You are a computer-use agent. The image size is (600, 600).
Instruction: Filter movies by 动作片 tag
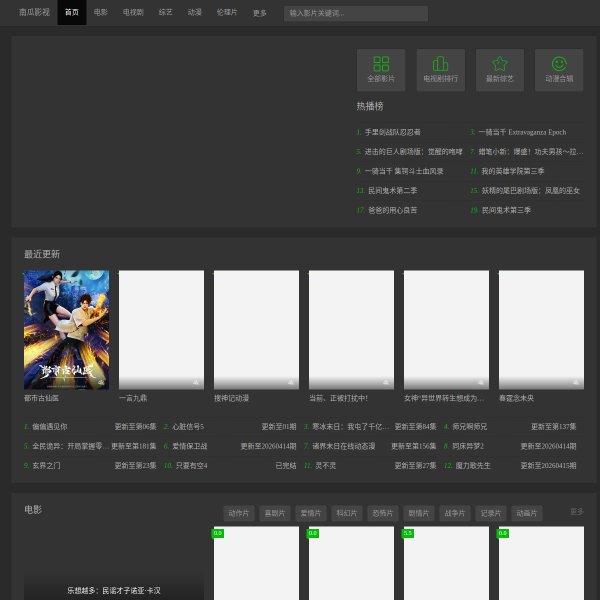coord(239,513)
